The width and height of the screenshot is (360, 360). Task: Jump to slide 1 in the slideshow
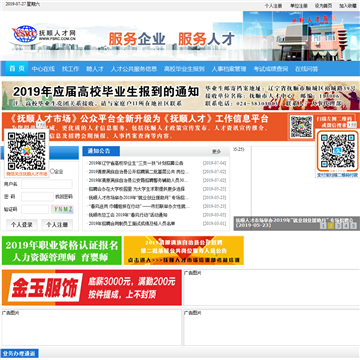[323, 226]
